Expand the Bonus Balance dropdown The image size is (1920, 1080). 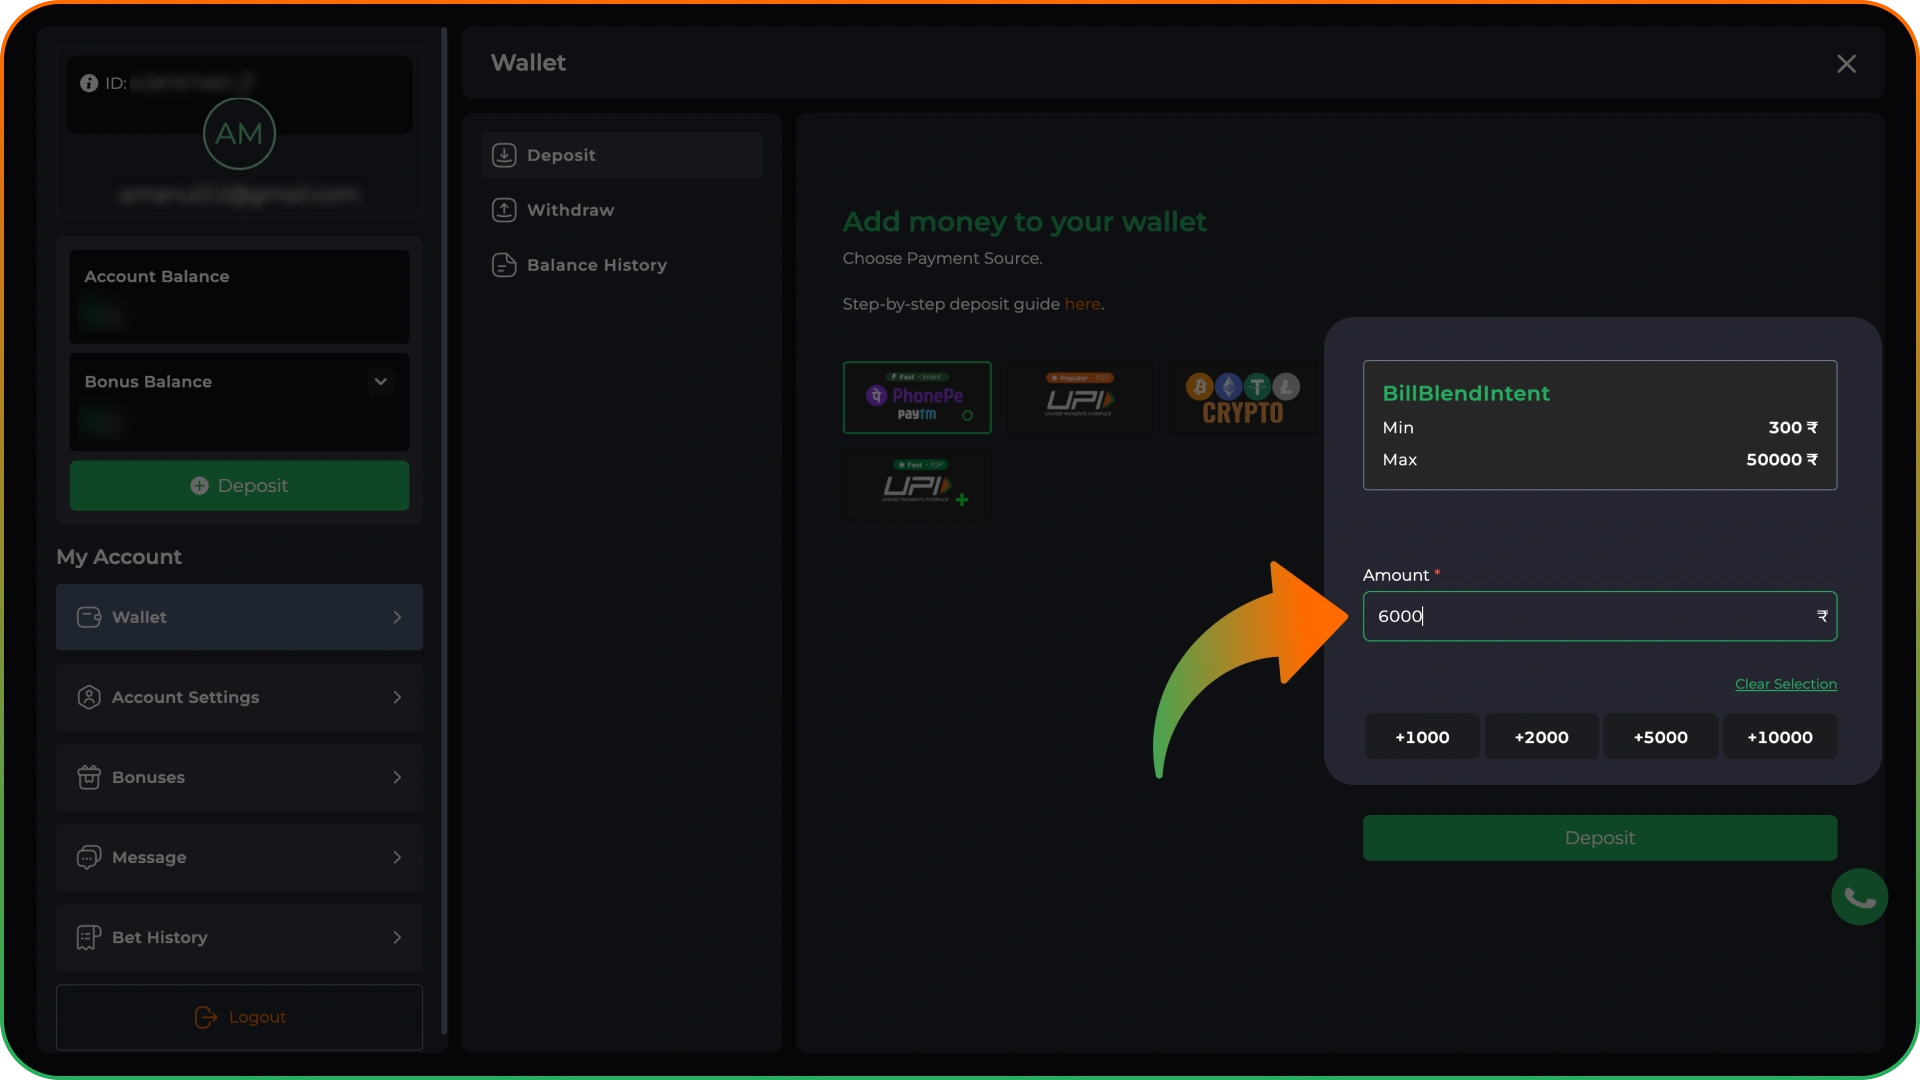pyautogui.click(x=380, y=381)
